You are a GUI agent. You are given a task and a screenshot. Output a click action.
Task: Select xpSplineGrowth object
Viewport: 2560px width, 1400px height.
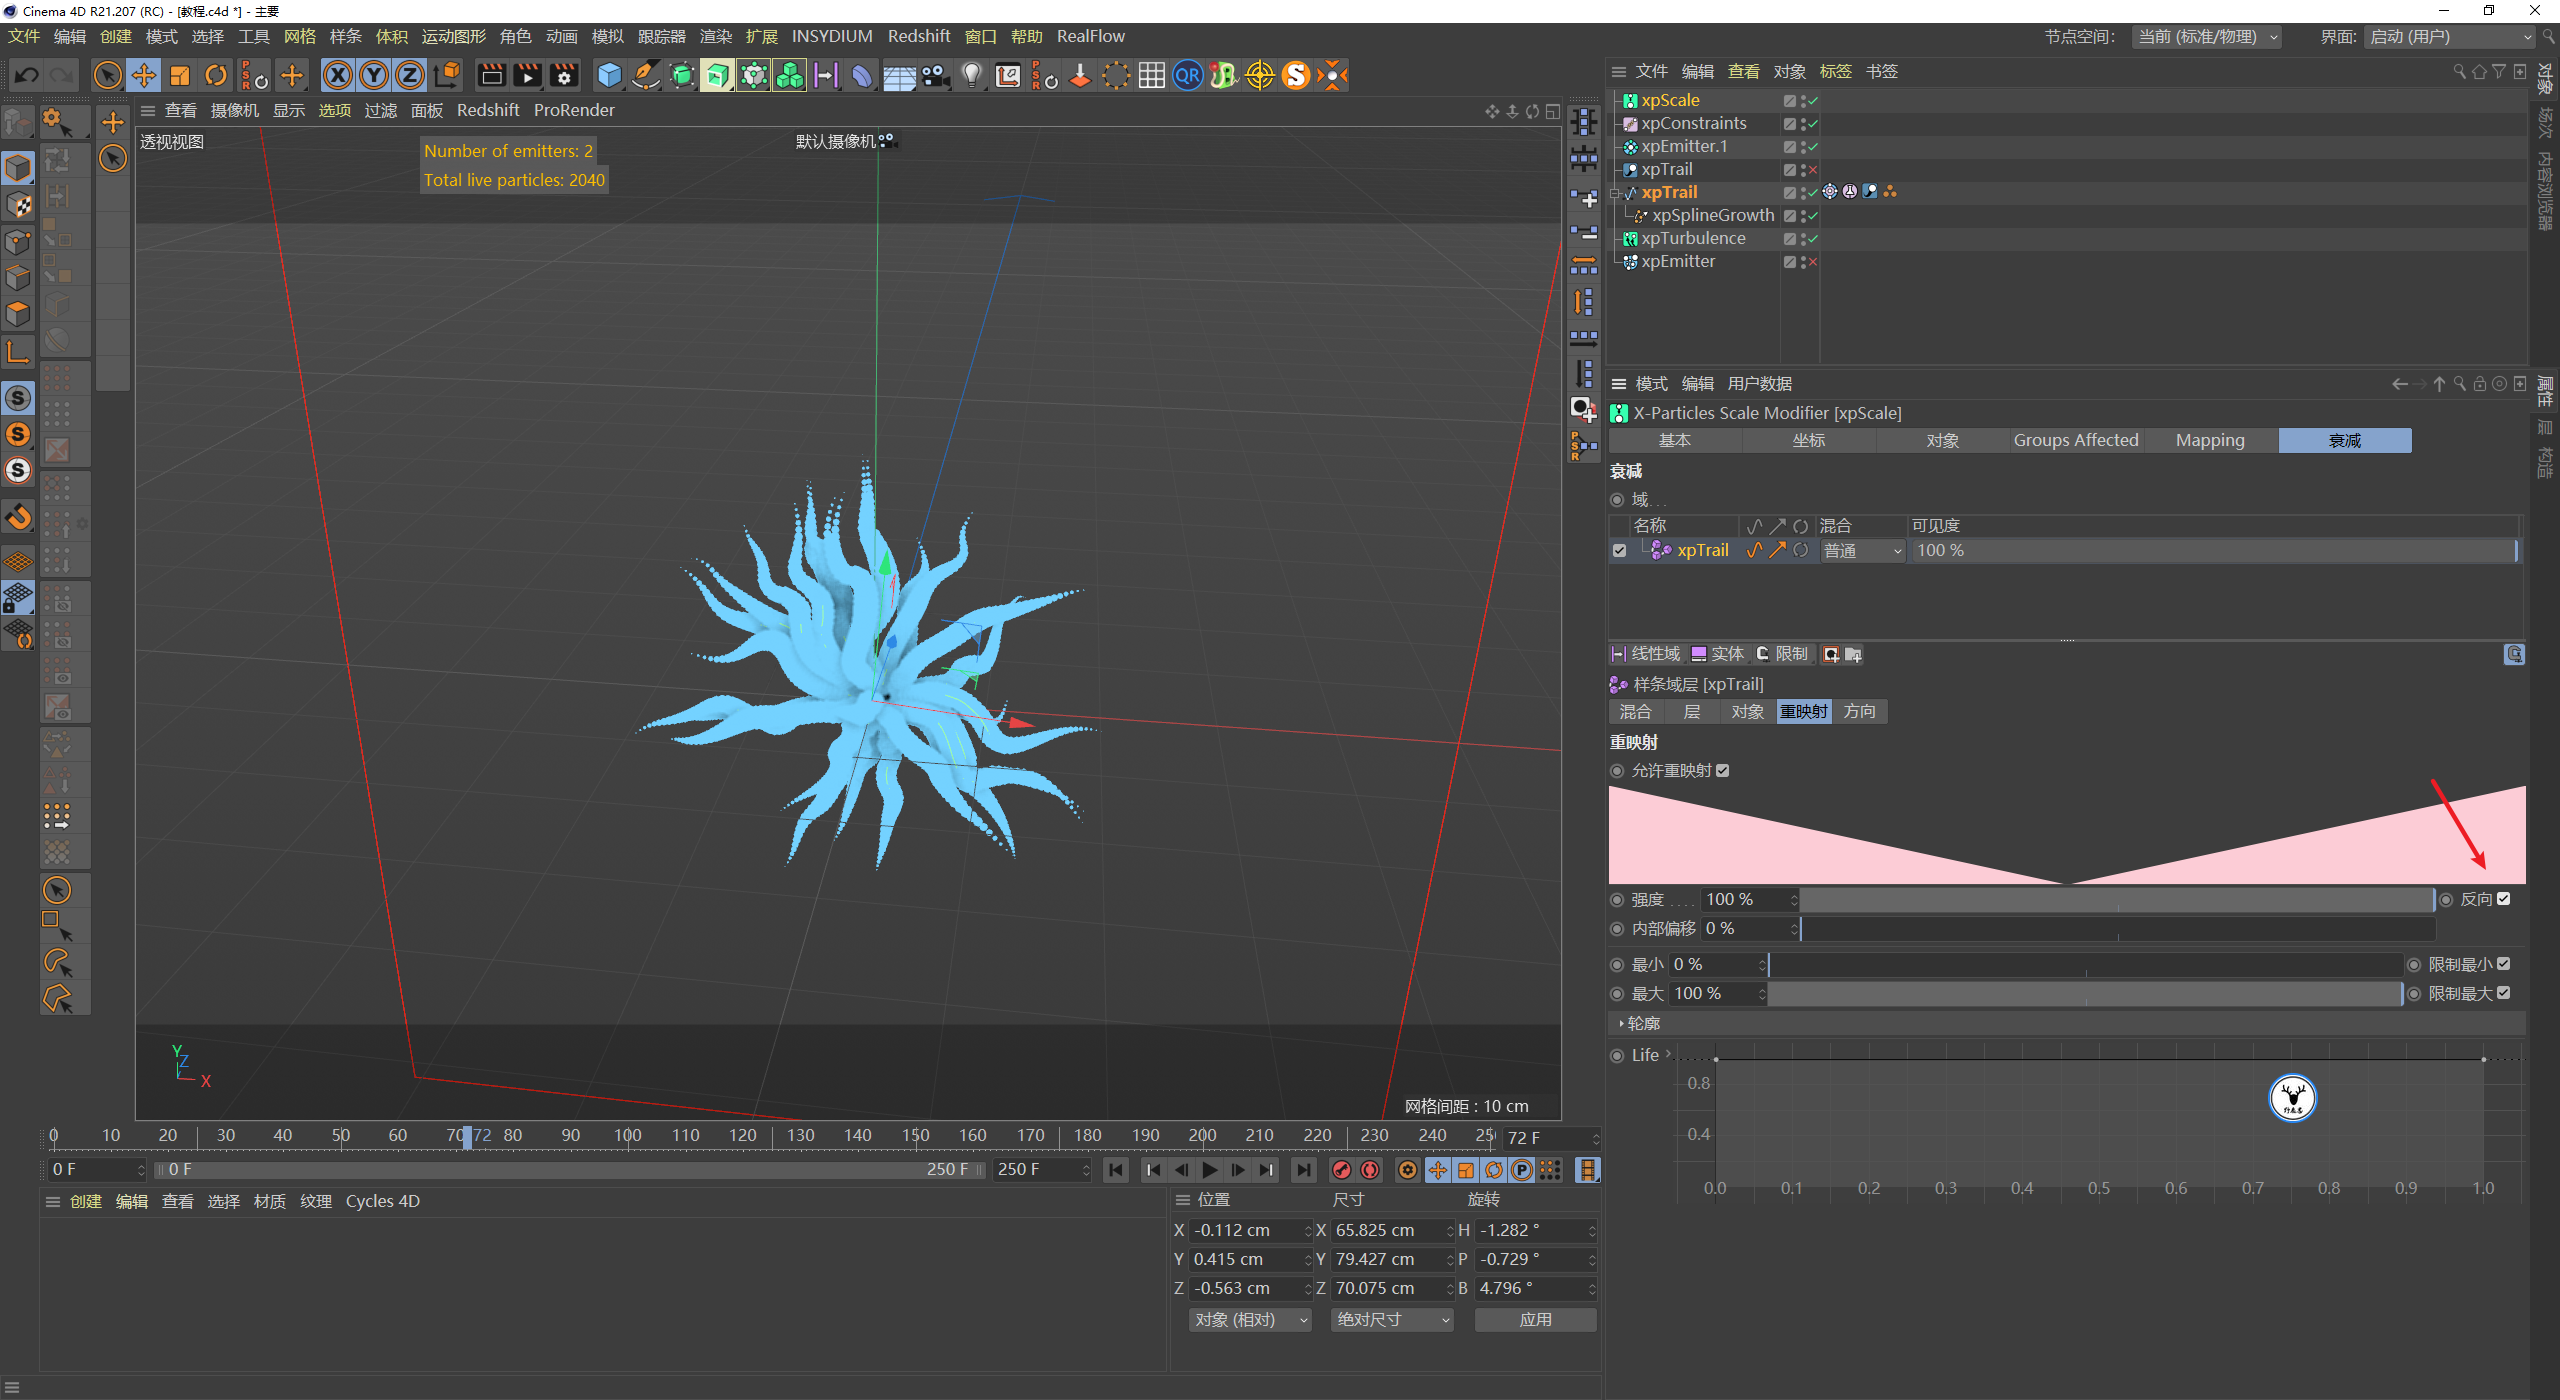click(x=1713, y=215)
